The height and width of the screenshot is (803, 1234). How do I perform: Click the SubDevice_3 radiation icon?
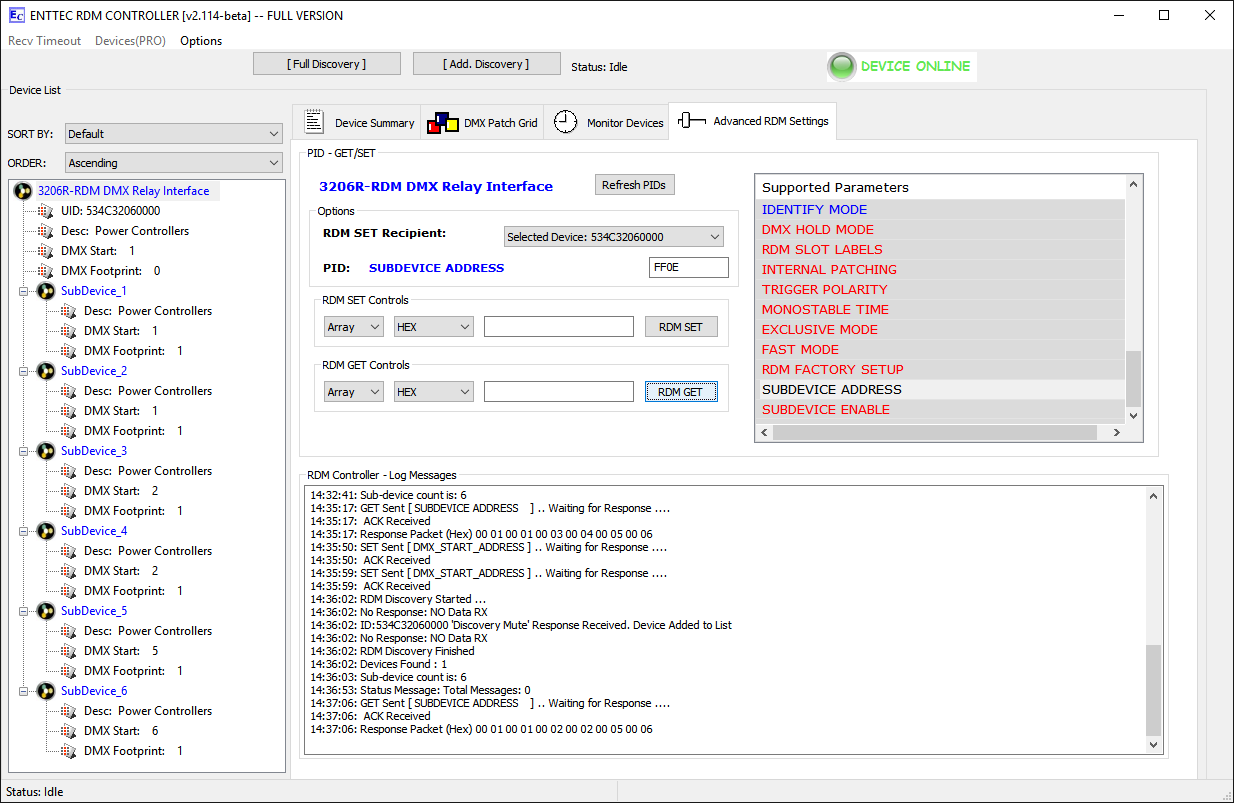point(46,451)
